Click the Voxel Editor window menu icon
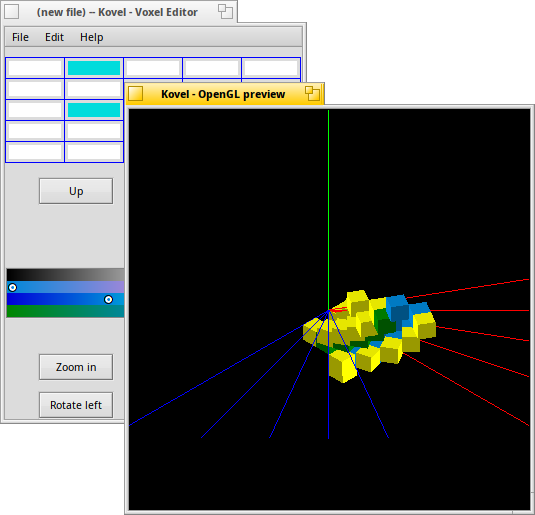 click(x=12, y=12)
